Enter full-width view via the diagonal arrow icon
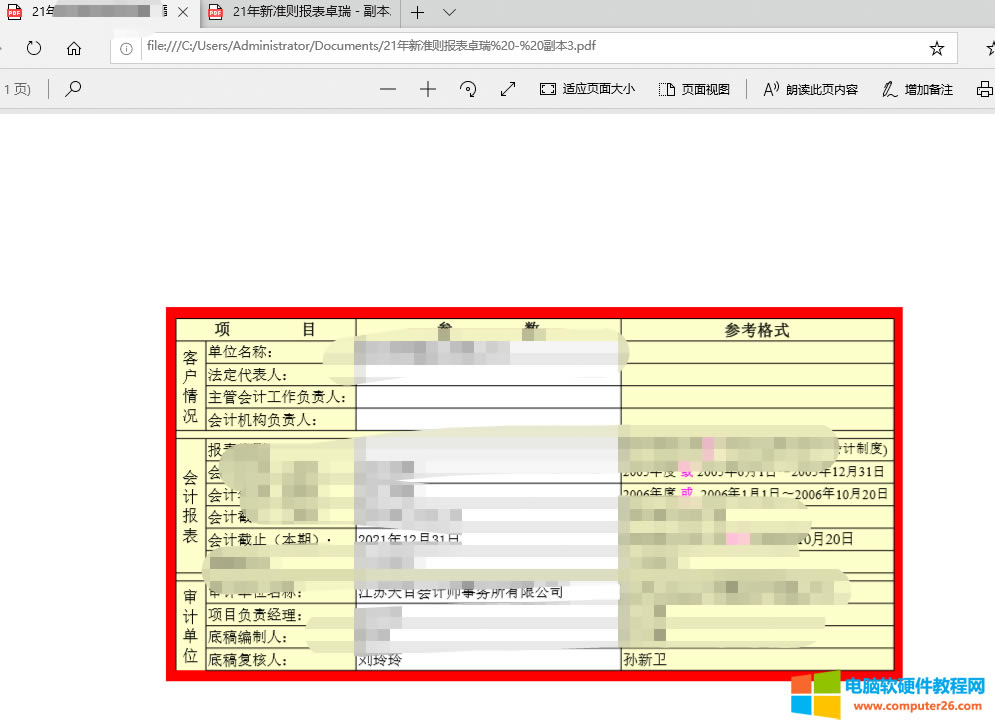This screenshot has width=995, height=726. point(507,89)
